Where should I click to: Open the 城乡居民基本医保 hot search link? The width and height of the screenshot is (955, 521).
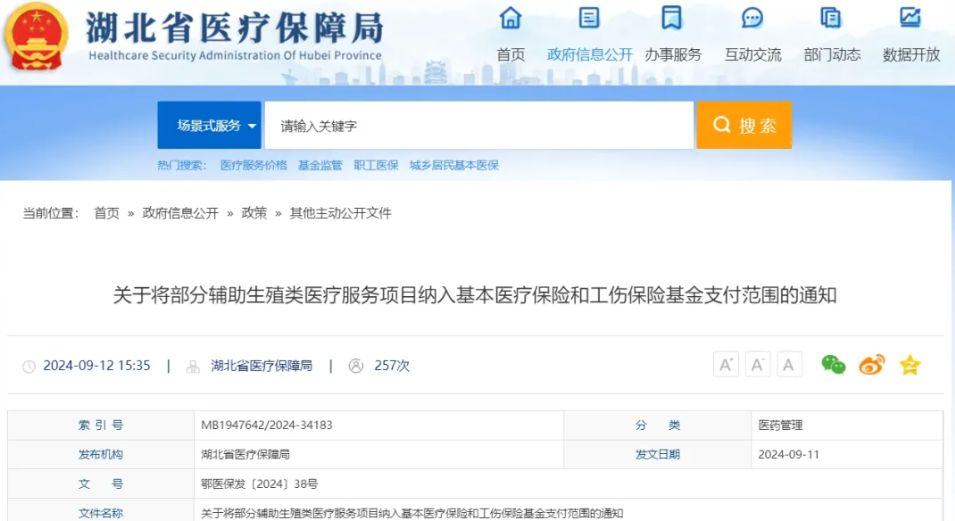pyautogui.click(x=454, y=165)
